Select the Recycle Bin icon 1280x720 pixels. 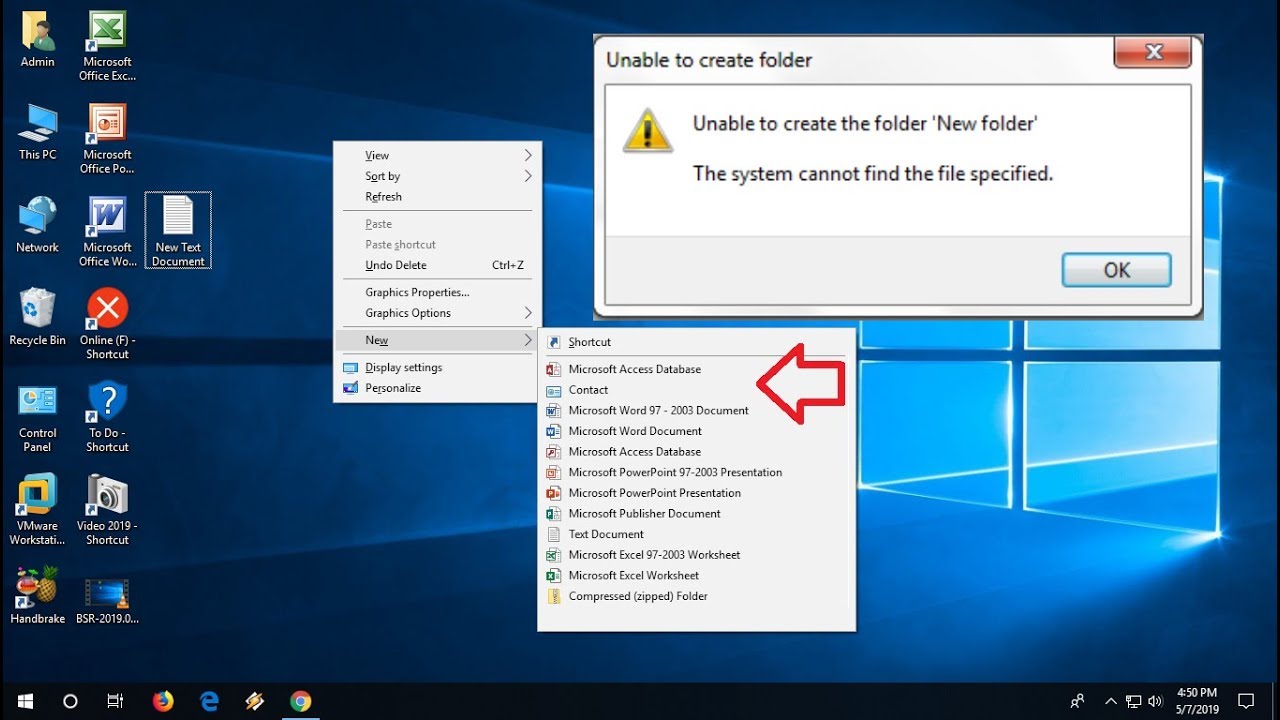coord(37,319)
